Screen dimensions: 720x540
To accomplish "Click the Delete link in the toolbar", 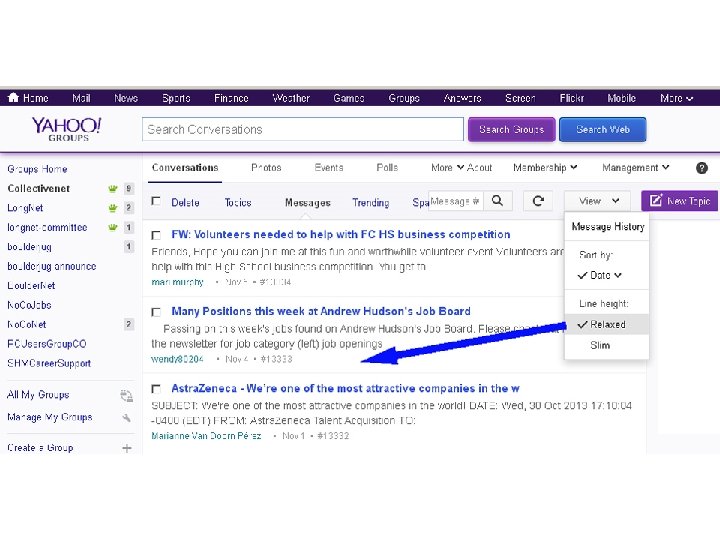I will (185, 202).
